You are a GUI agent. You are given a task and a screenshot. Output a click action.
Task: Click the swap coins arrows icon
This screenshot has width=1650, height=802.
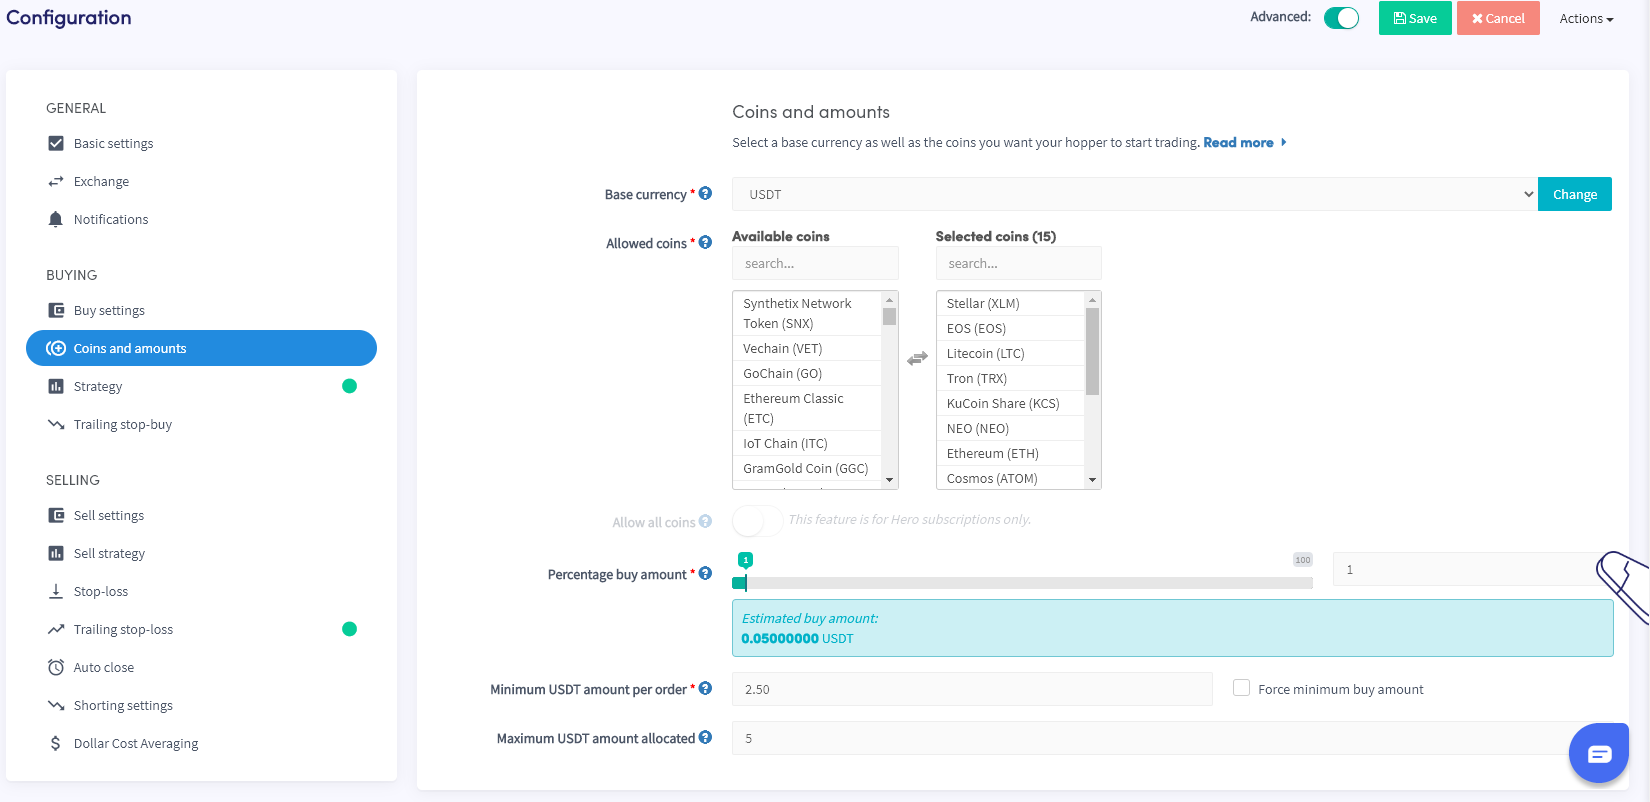(917, 358)
